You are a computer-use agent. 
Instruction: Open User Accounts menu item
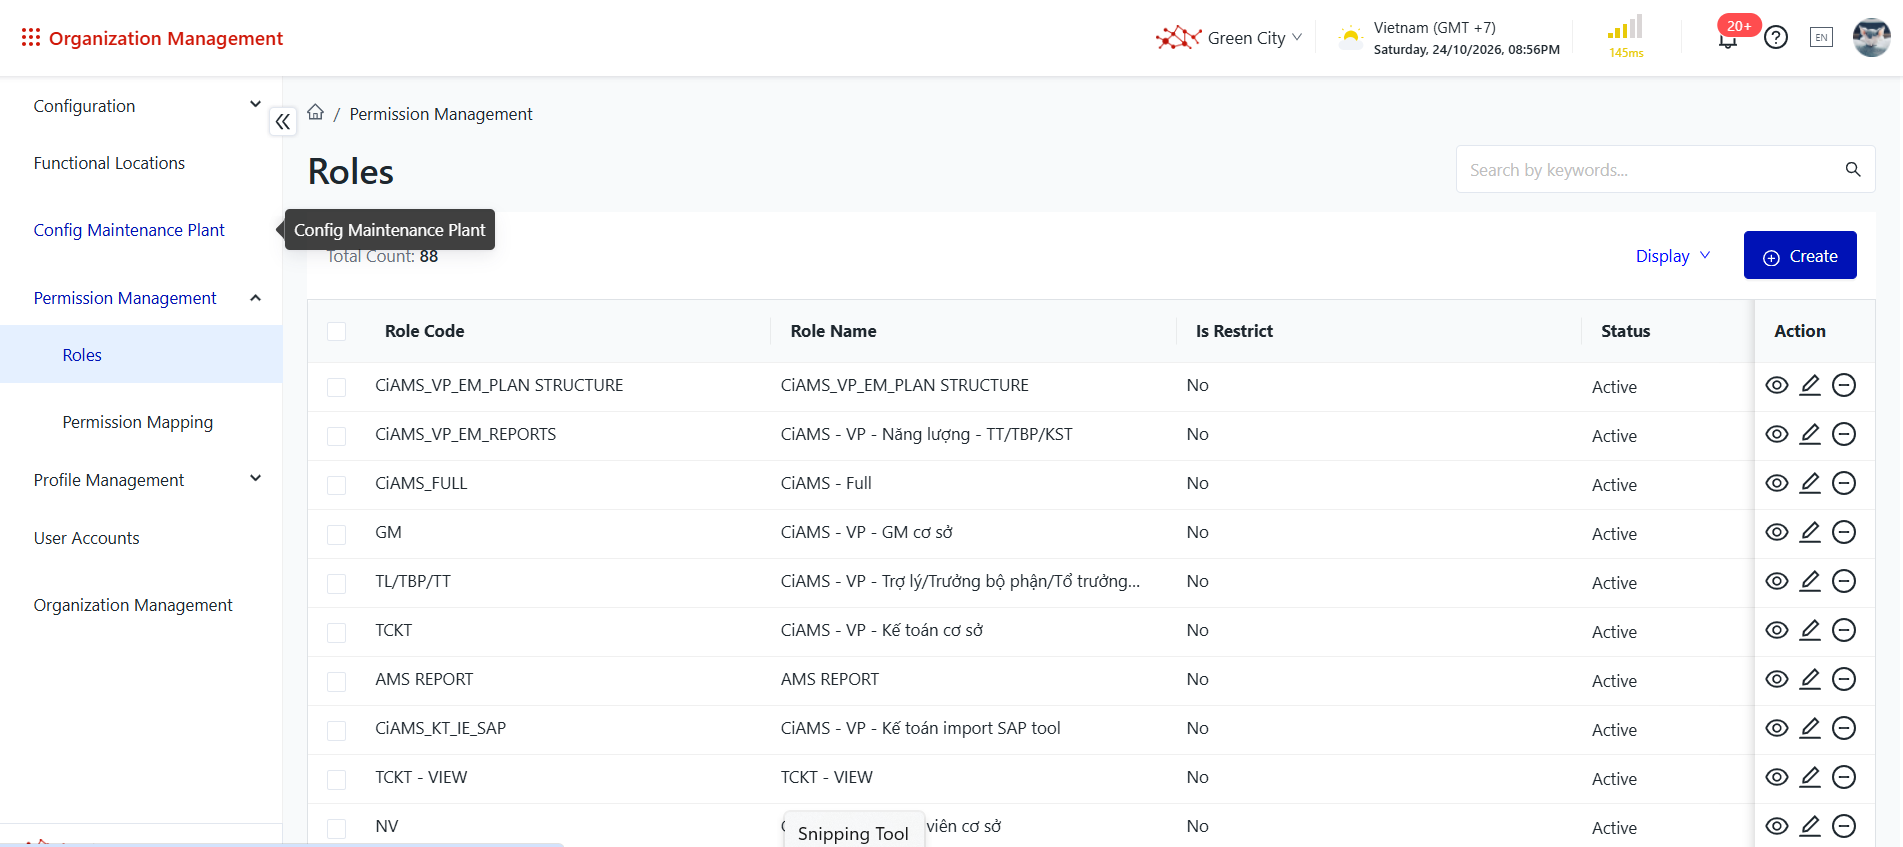[87, 538]
